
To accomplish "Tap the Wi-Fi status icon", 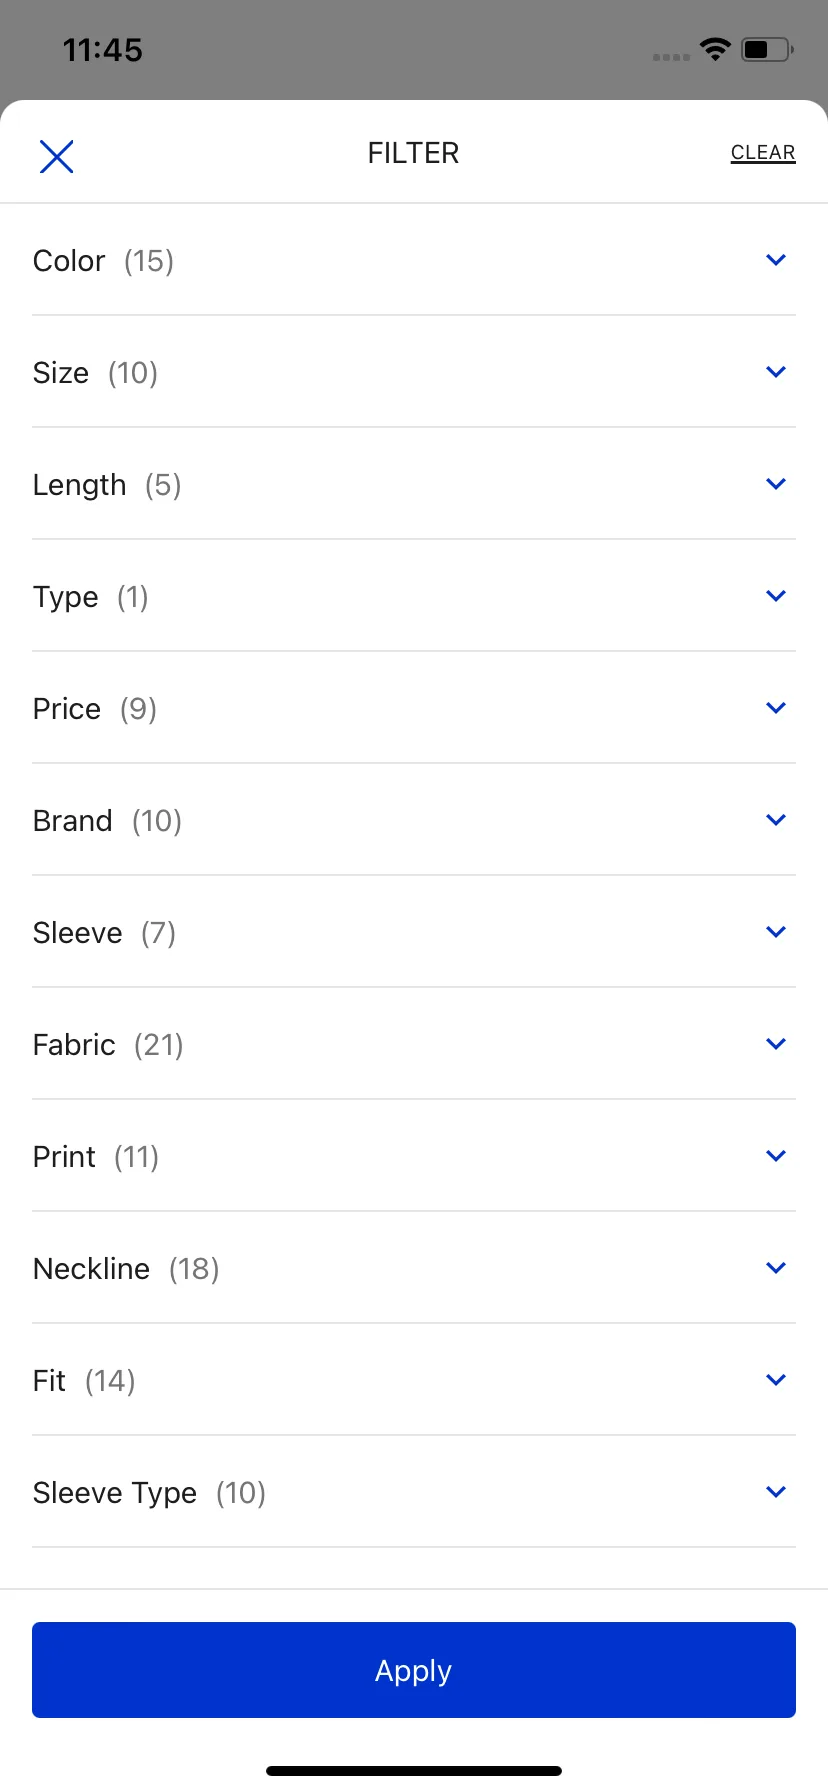I will coord(715,49).
